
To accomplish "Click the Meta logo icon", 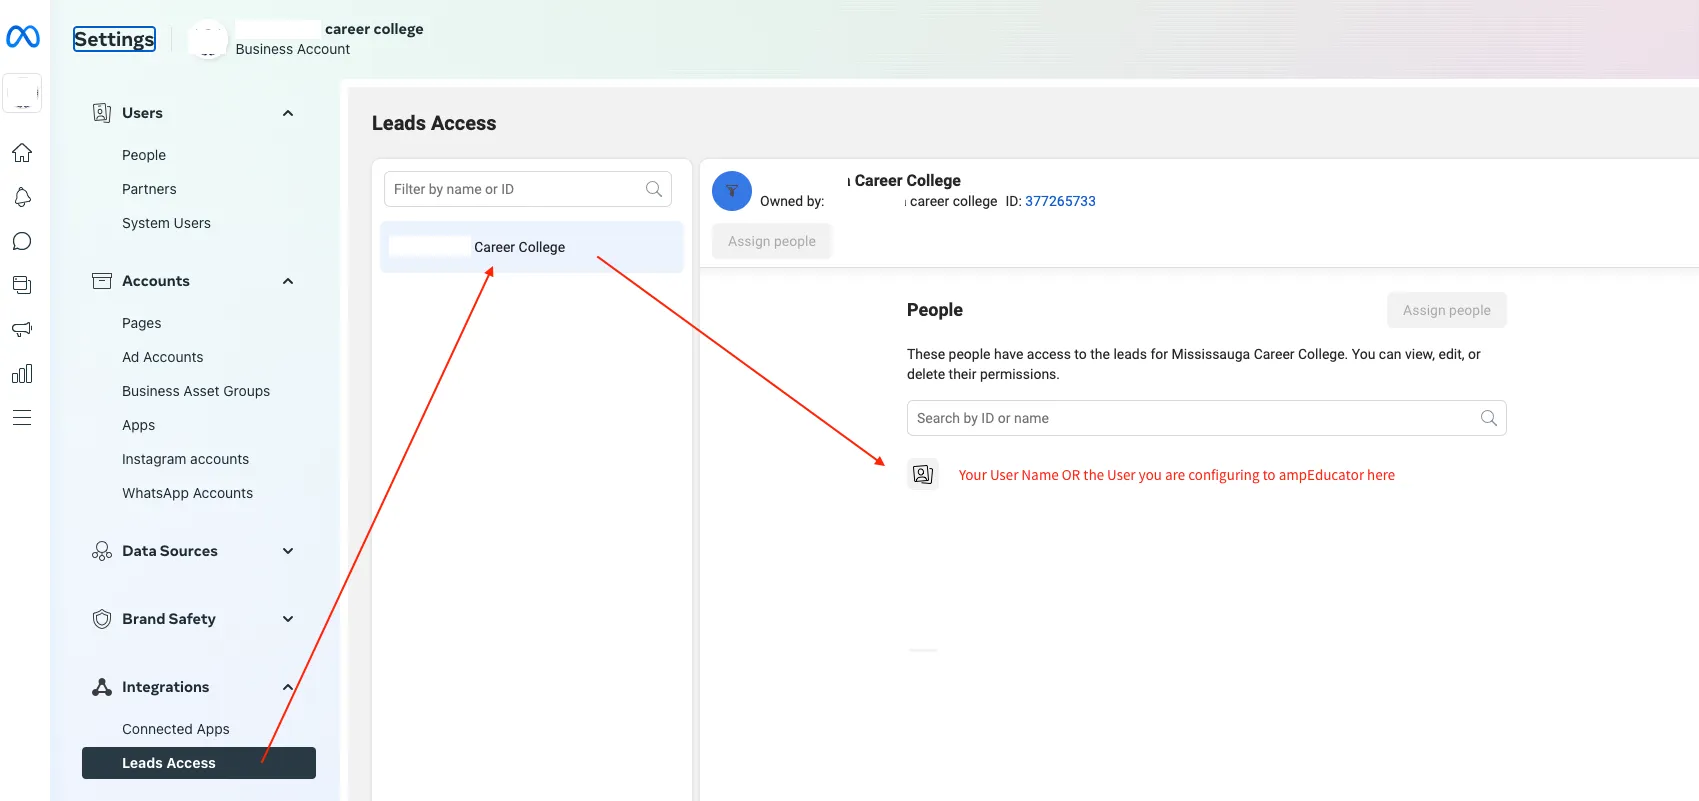I will click(x=23, y=37).
